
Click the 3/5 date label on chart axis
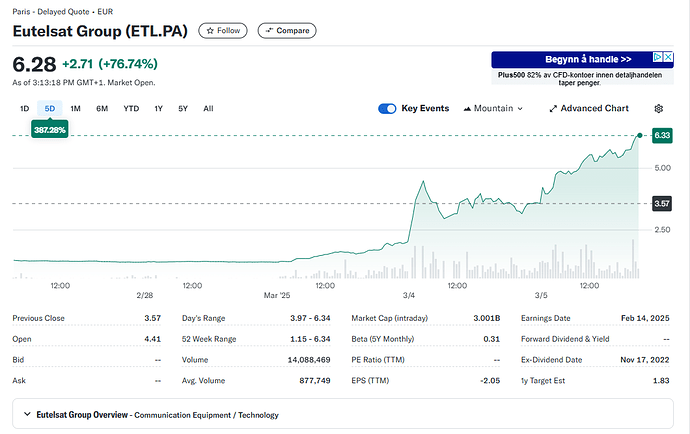point(541,295)
